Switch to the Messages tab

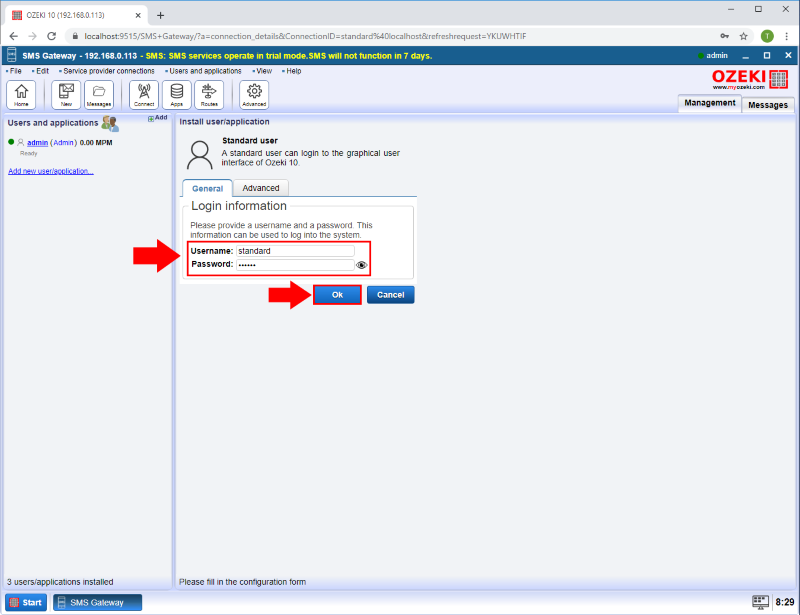coord(768,105)
